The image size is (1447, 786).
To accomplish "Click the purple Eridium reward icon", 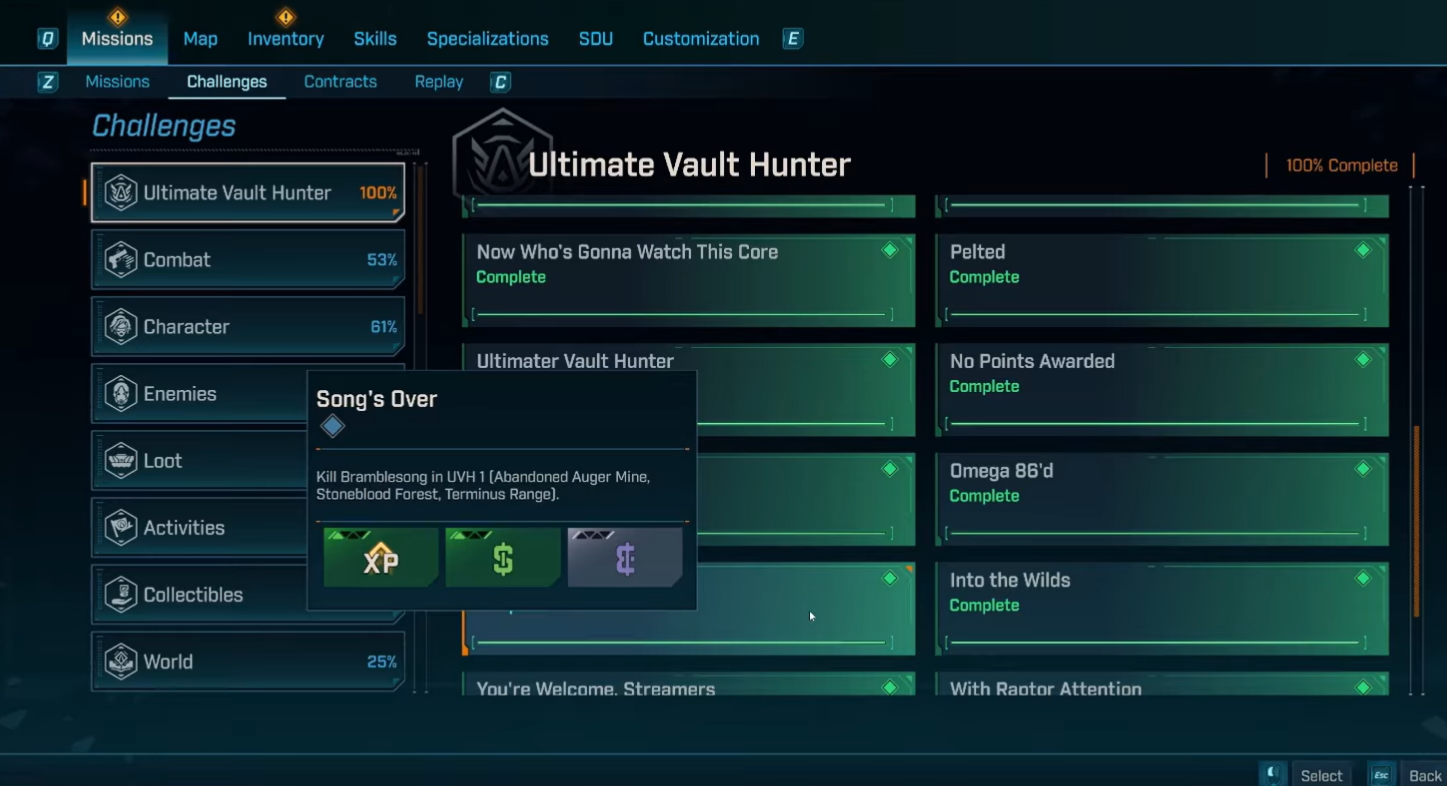I will (x=625, y=558).
